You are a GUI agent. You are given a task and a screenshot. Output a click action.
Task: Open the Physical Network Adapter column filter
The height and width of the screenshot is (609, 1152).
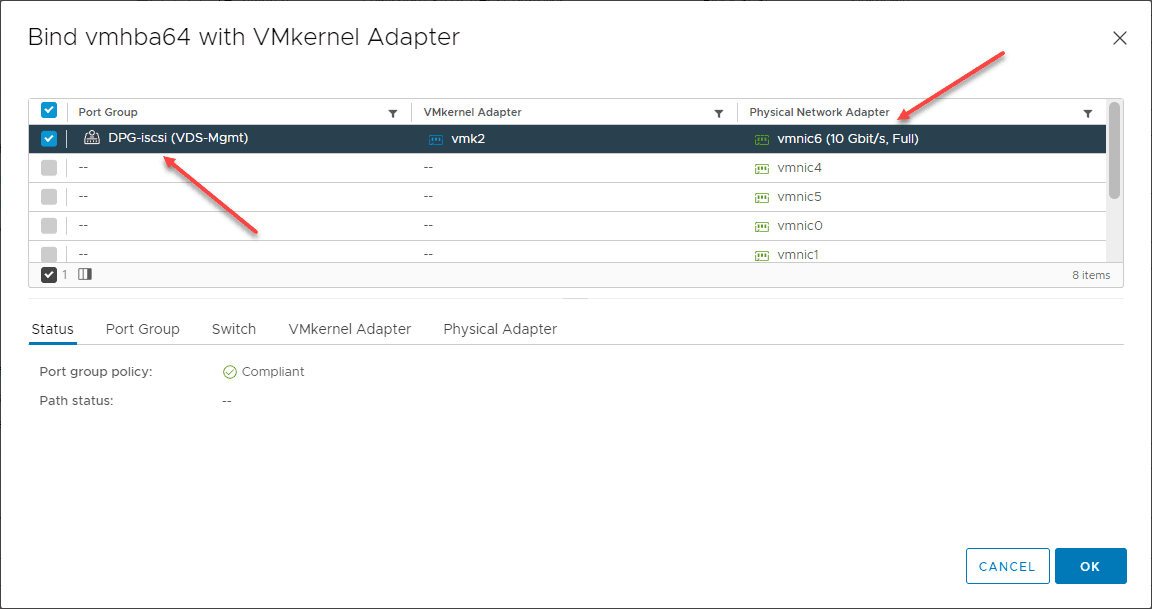click(1088, 113)
